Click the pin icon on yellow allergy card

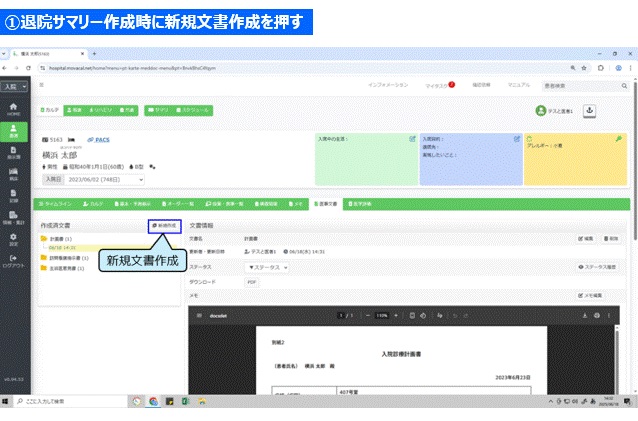619,139
